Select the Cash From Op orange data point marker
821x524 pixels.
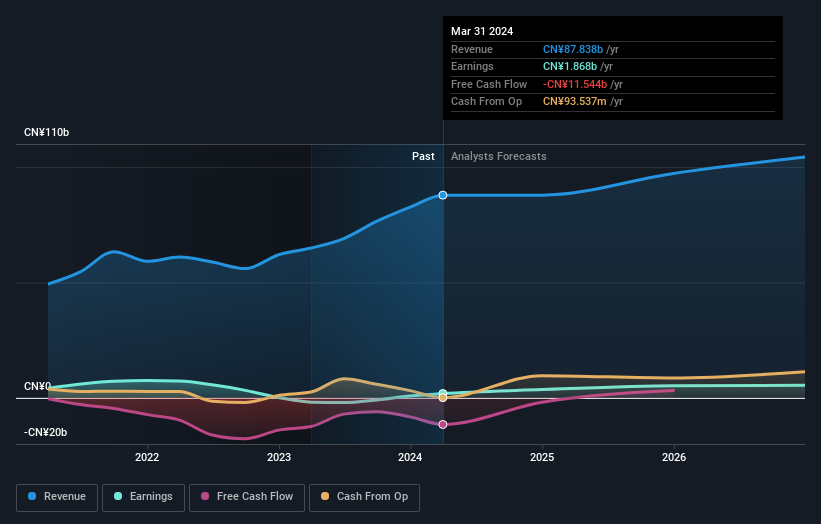point(443,398)
